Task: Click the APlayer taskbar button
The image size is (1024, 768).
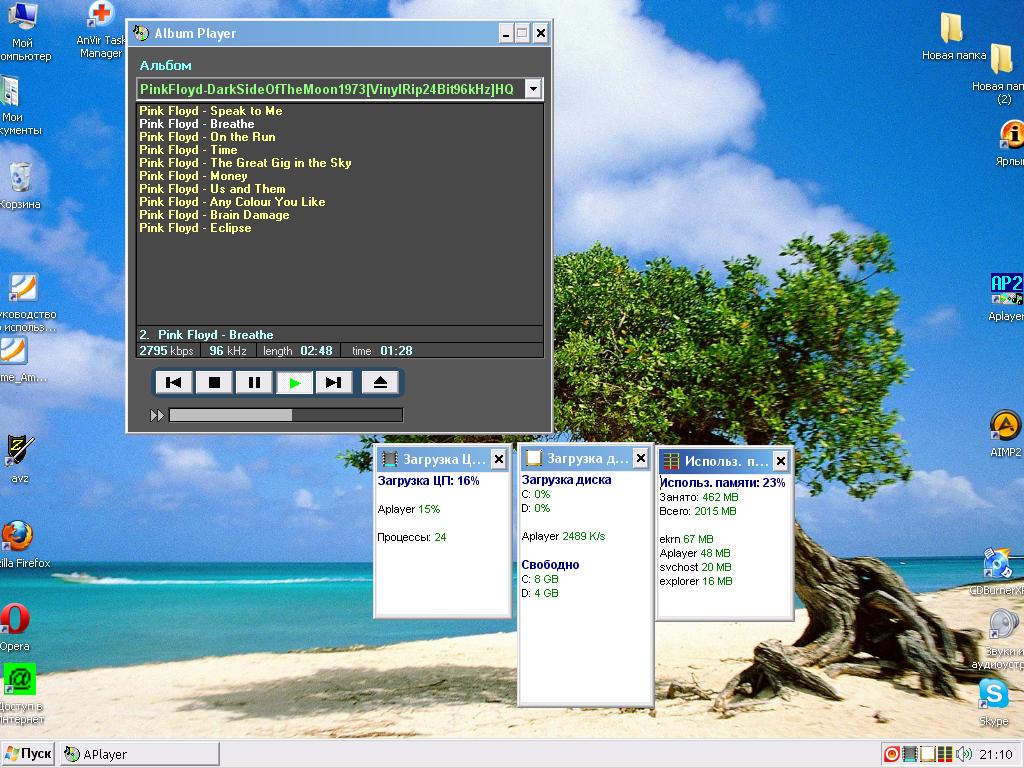Action: point(140,755)
